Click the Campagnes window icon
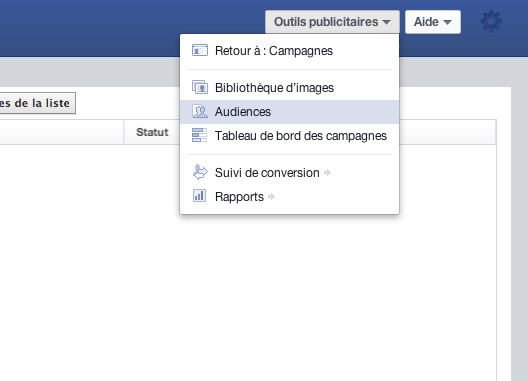 click(200, 51)
